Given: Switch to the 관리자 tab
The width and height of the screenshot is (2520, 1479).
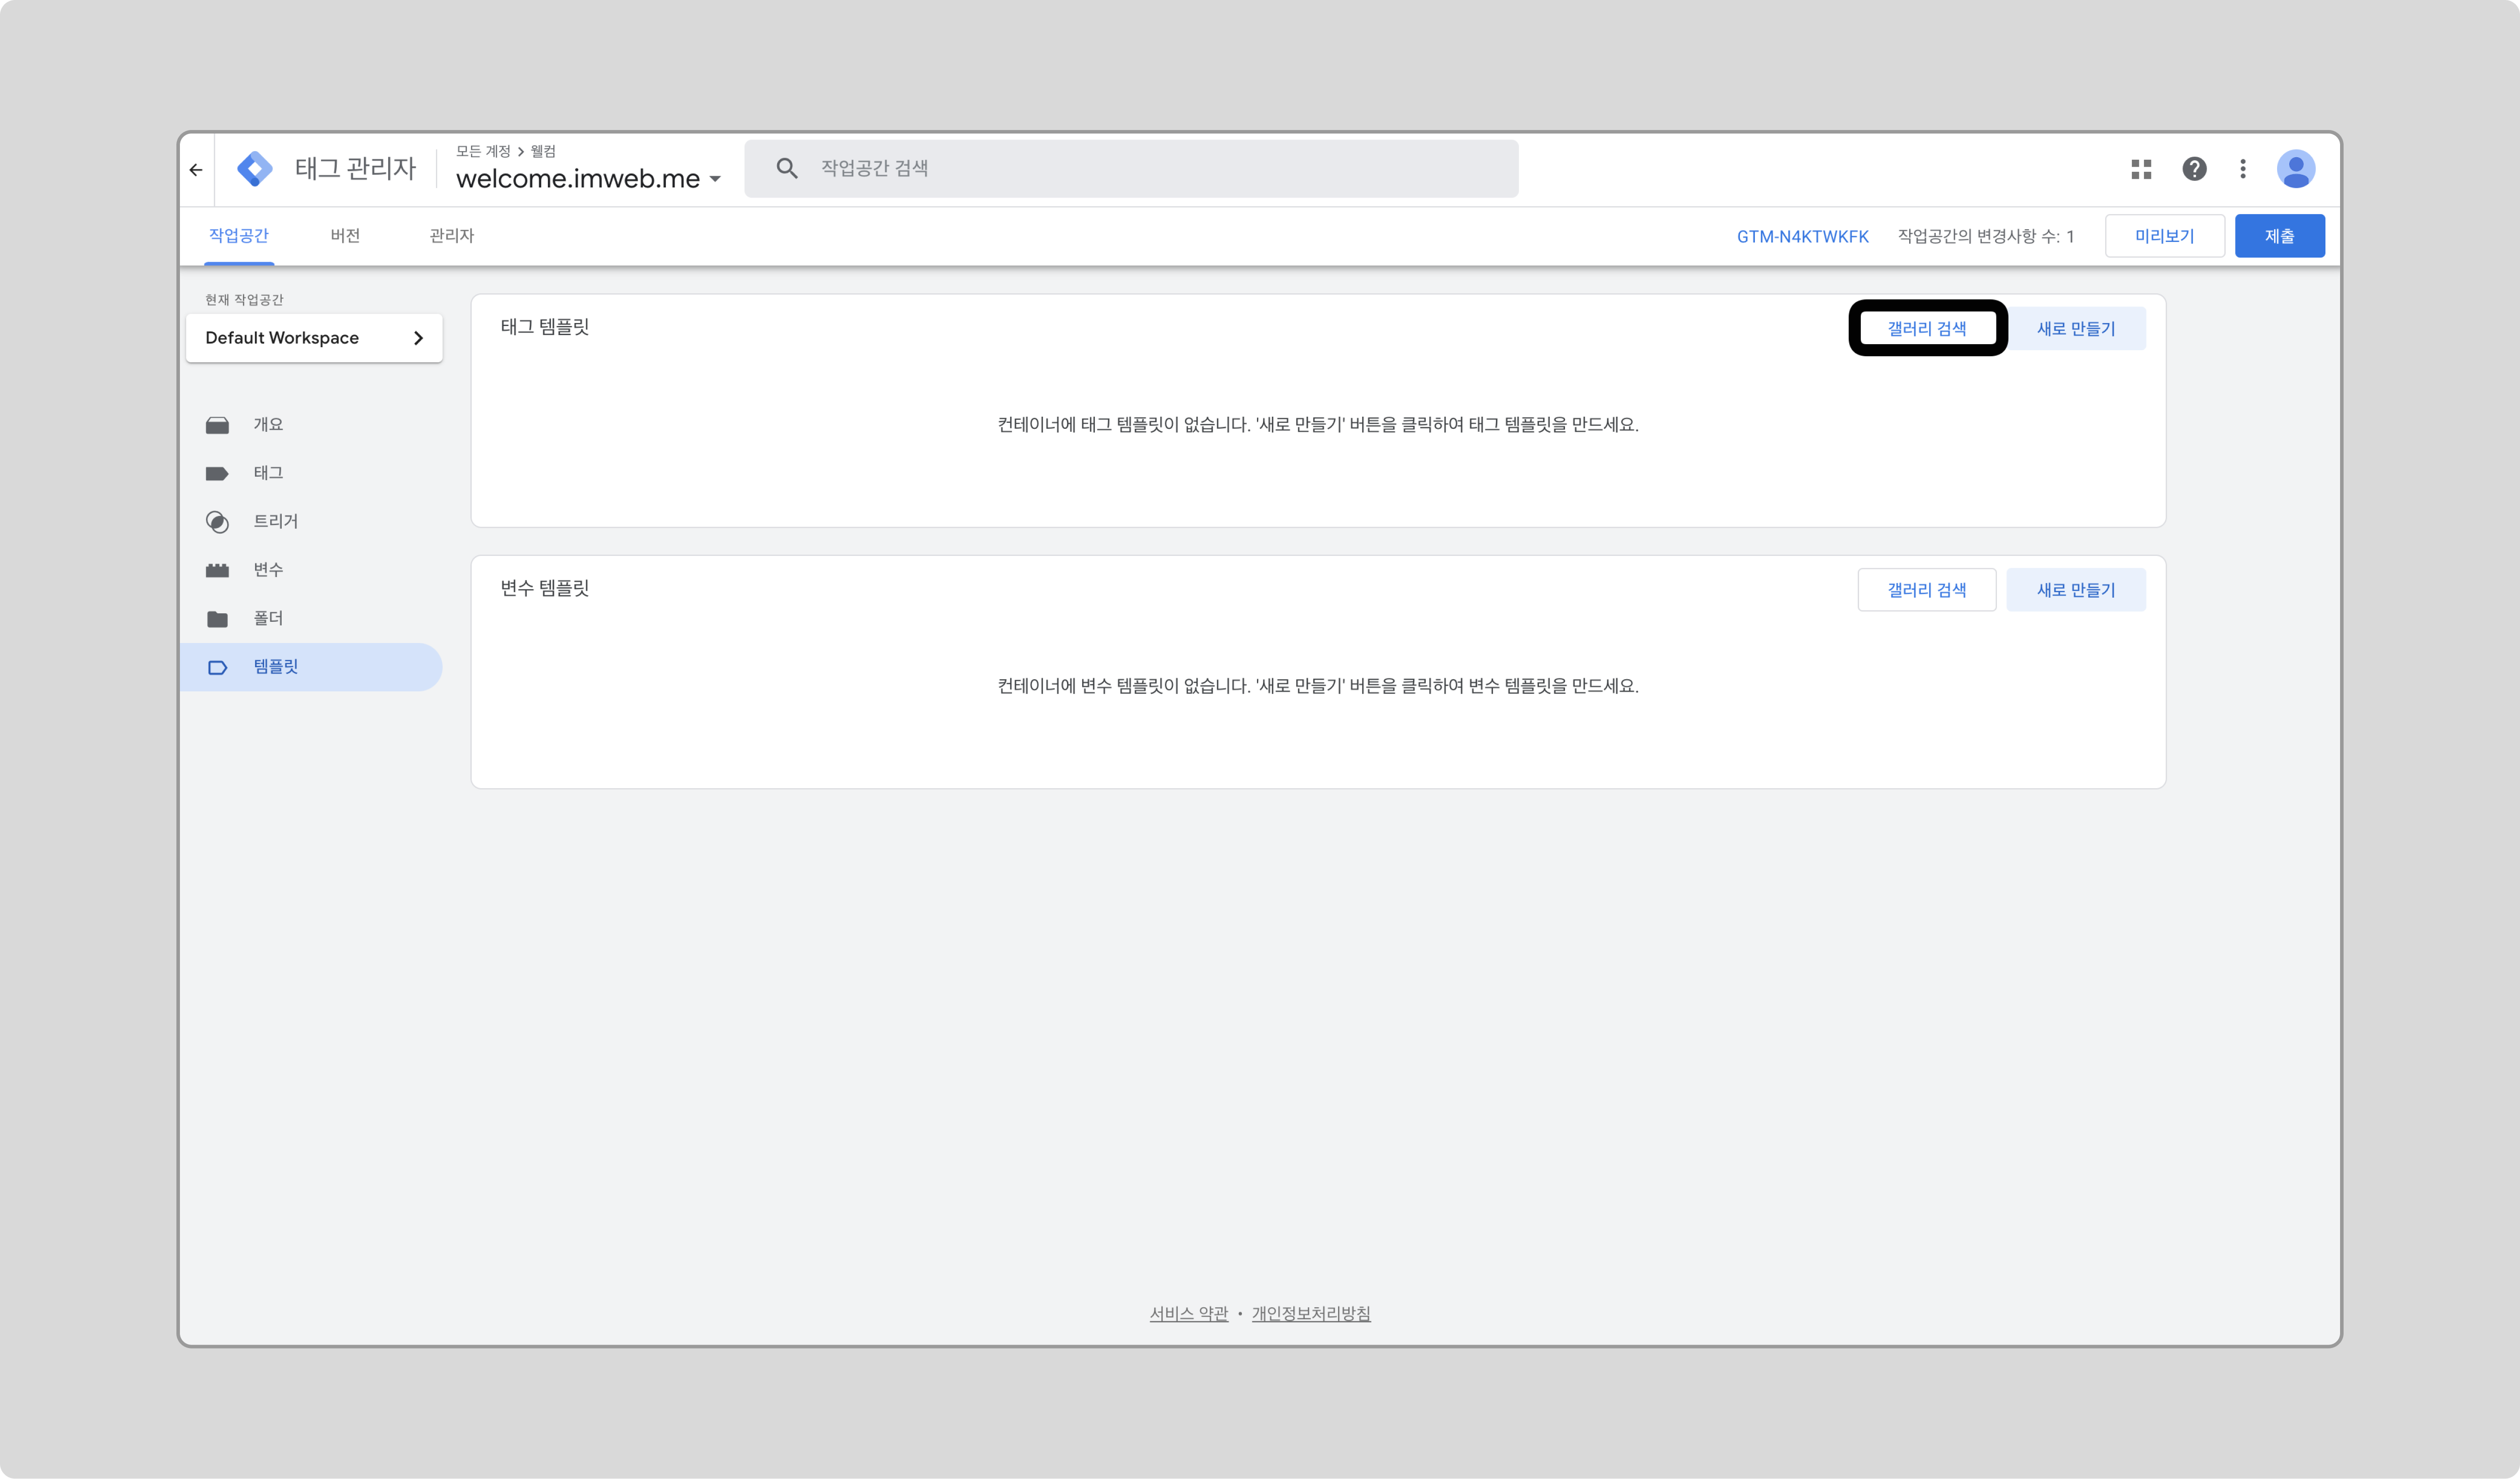Looking at the screenshot, I should coord(452,236).
